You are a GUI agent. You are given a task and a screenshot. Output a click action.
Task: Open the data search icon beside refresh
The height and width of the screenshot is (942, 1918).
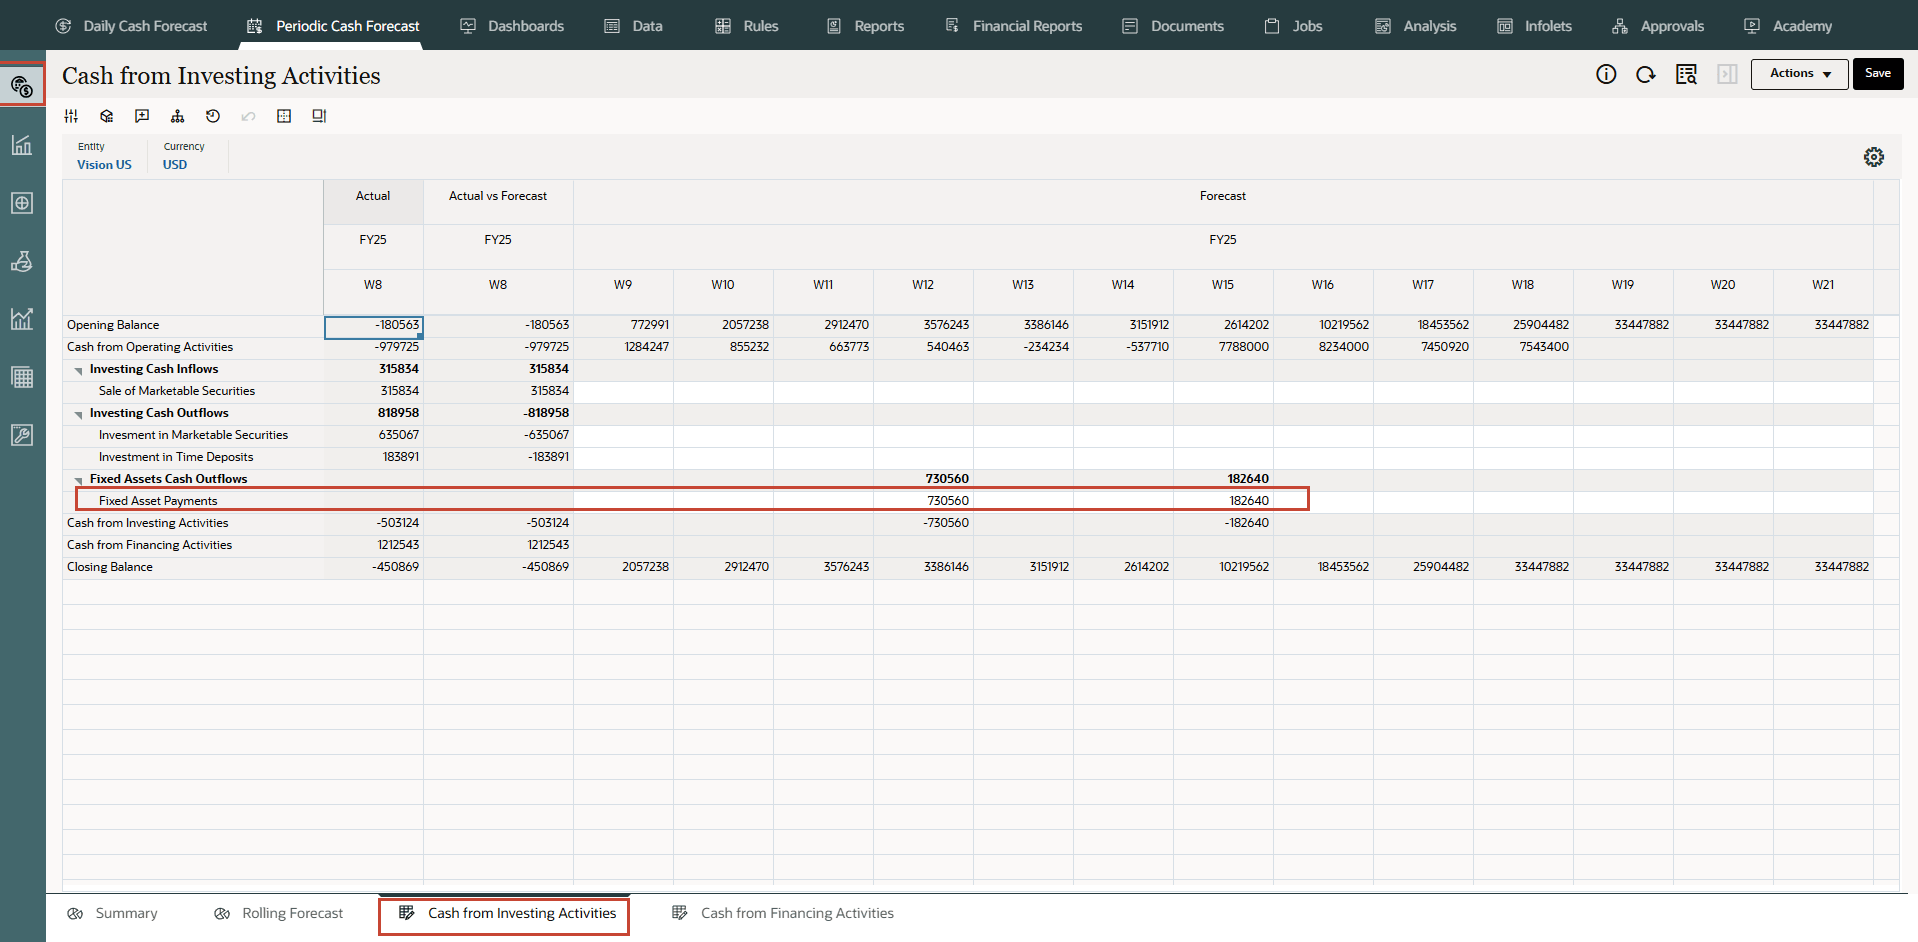point(1686,74)
